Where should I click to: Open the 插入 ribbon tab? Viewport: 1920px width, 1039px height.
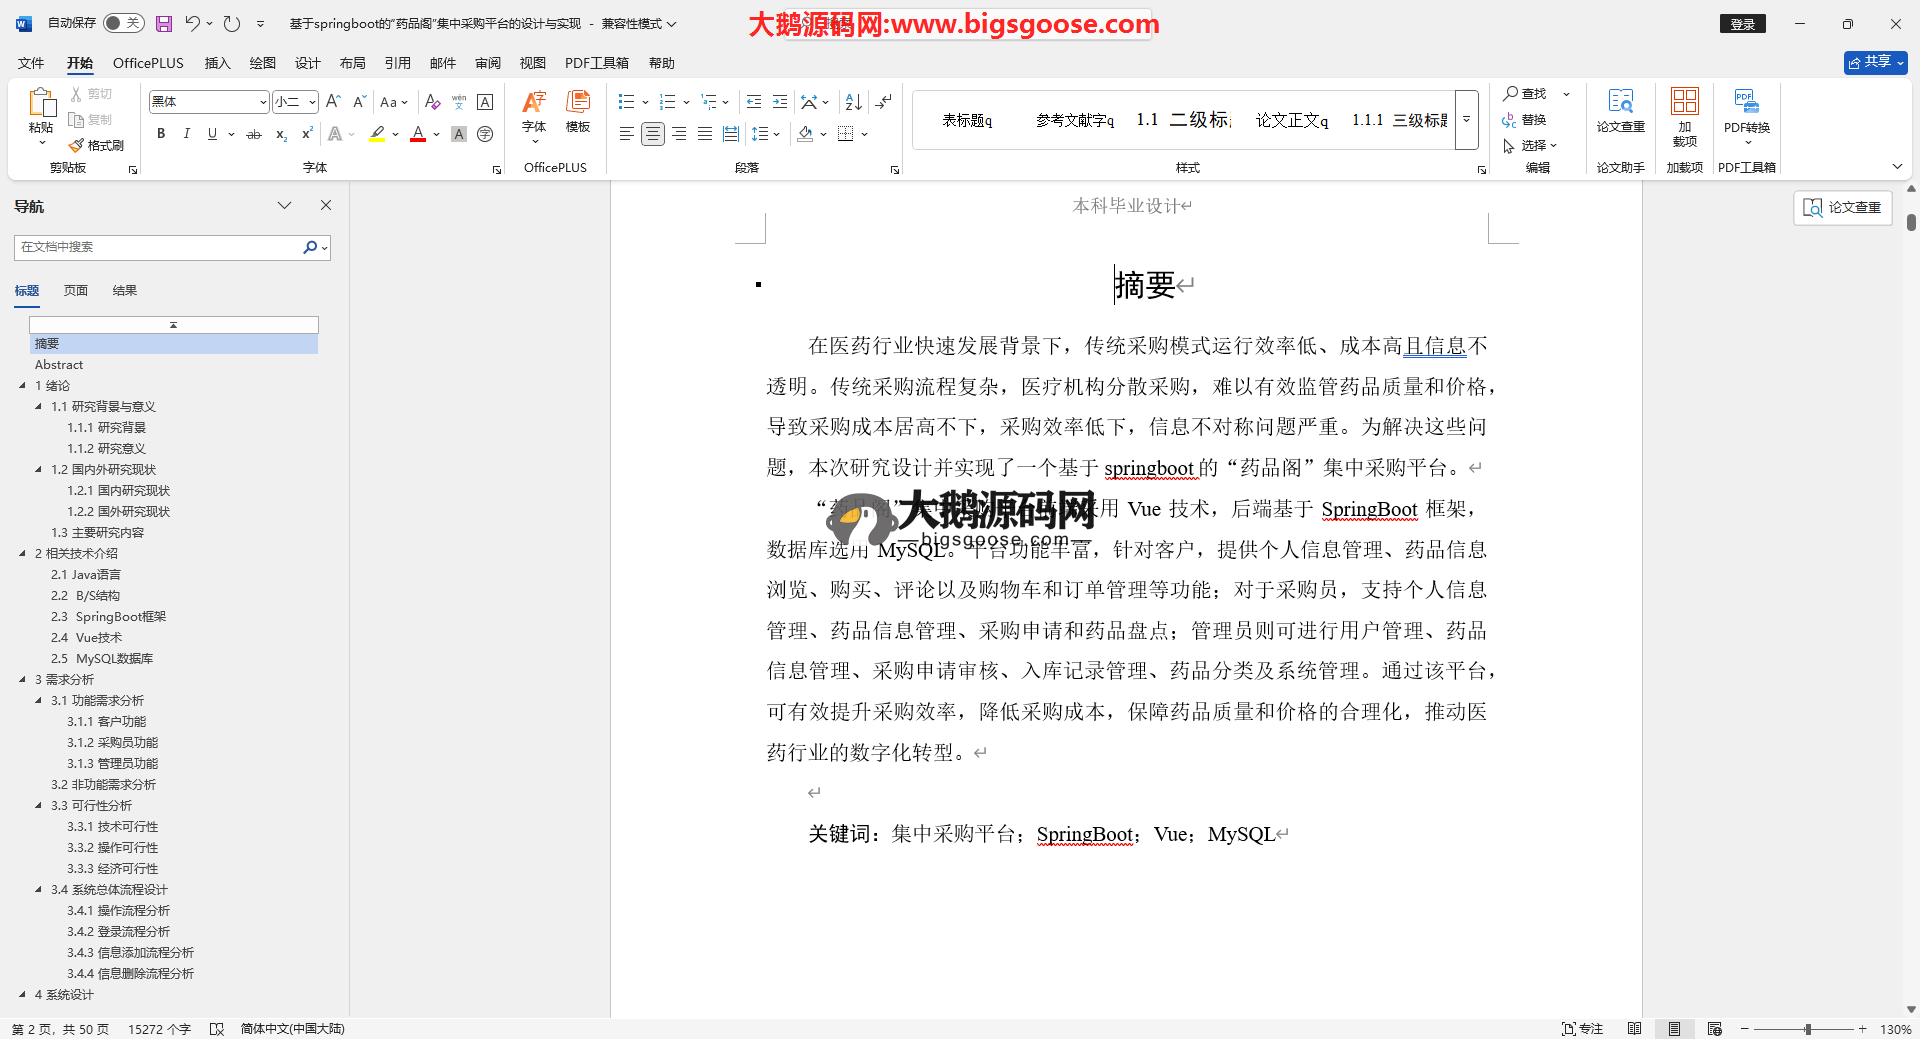(217, 63)
